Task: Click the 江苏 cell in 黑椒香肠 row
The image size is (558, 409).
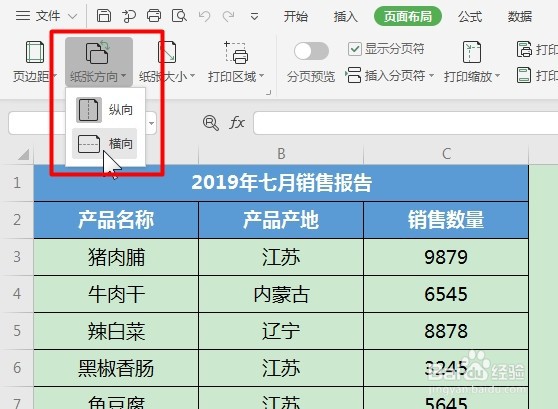Action: [x=281, y=368]
